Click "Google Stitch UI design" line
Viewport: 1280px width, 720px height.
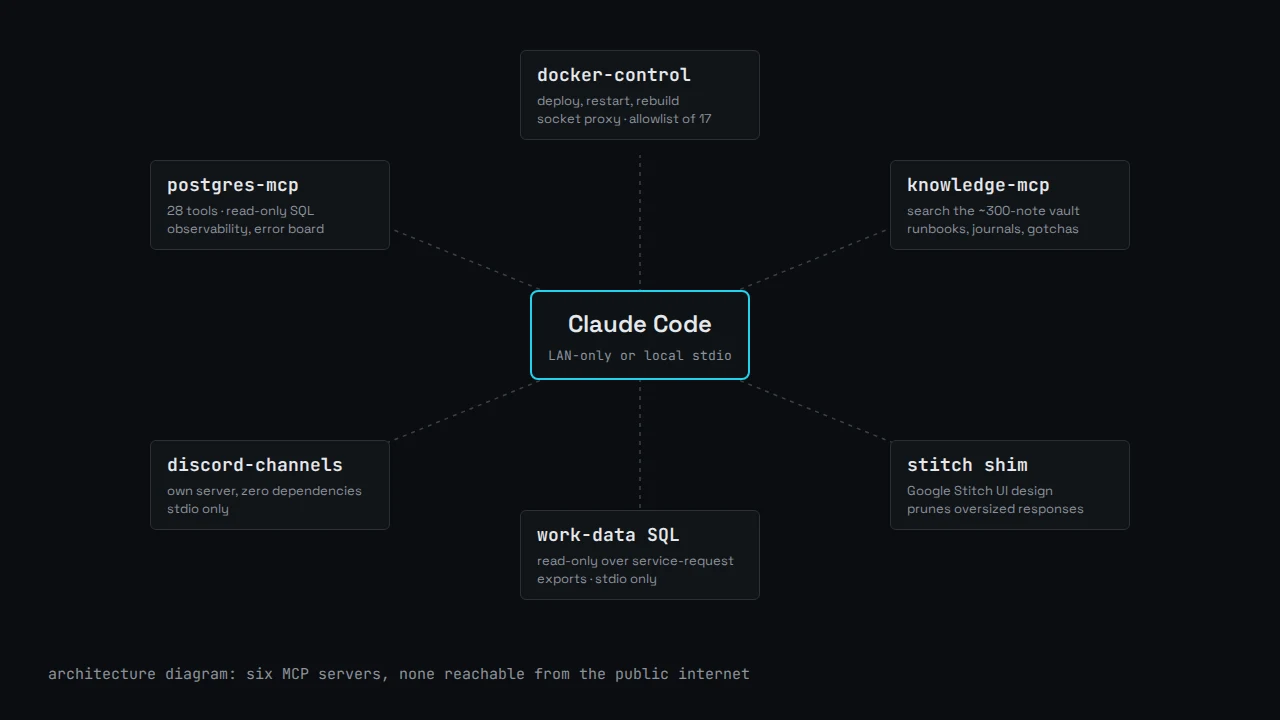coord(980,491)
